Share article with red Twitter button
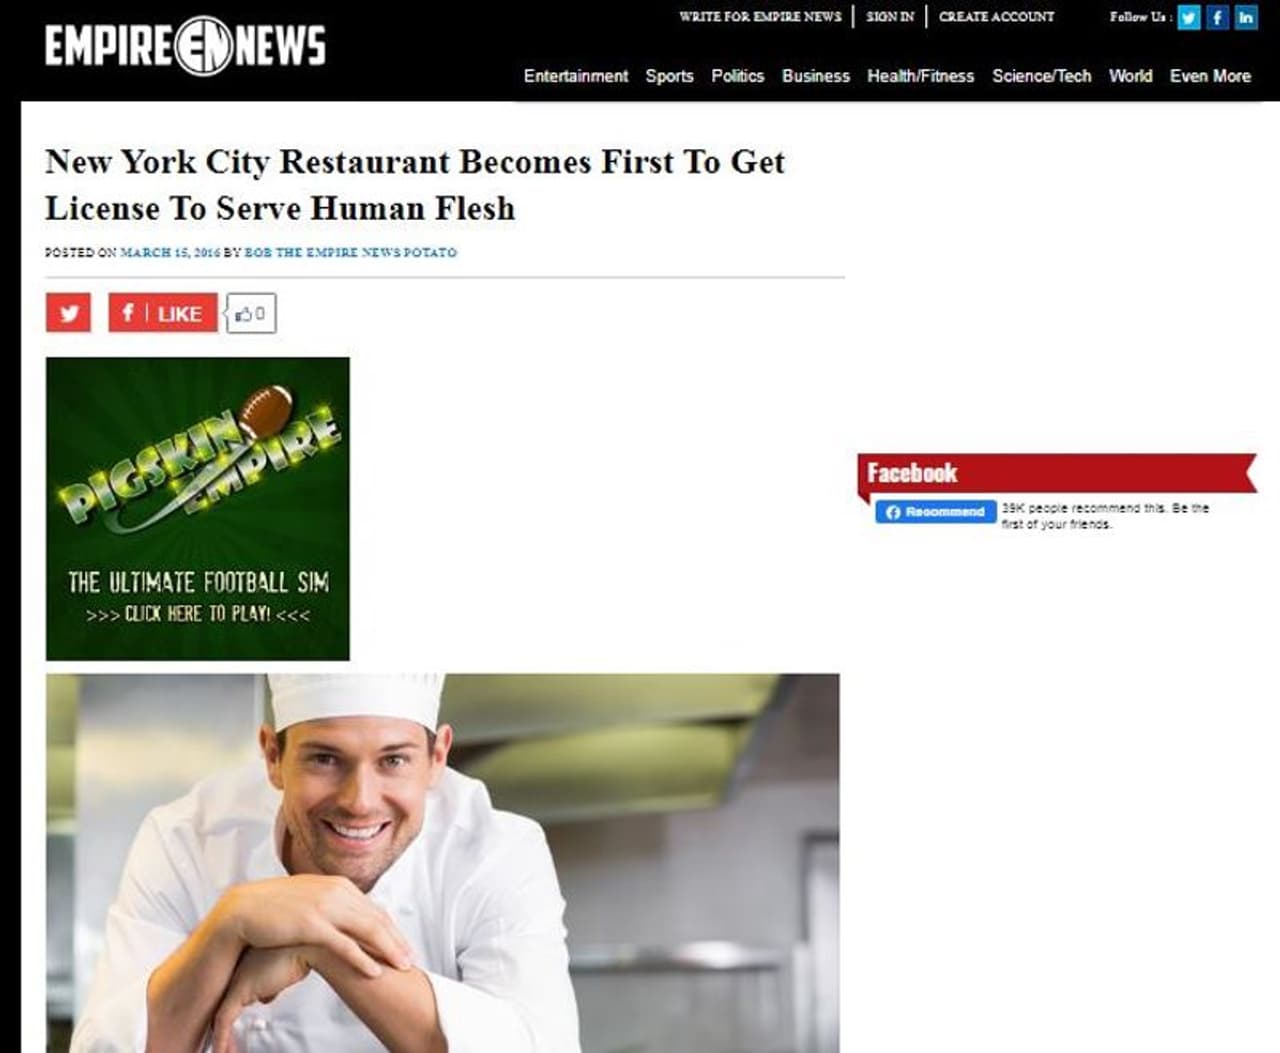This screenshot has height=1053, width=1280. click(68, 313)
